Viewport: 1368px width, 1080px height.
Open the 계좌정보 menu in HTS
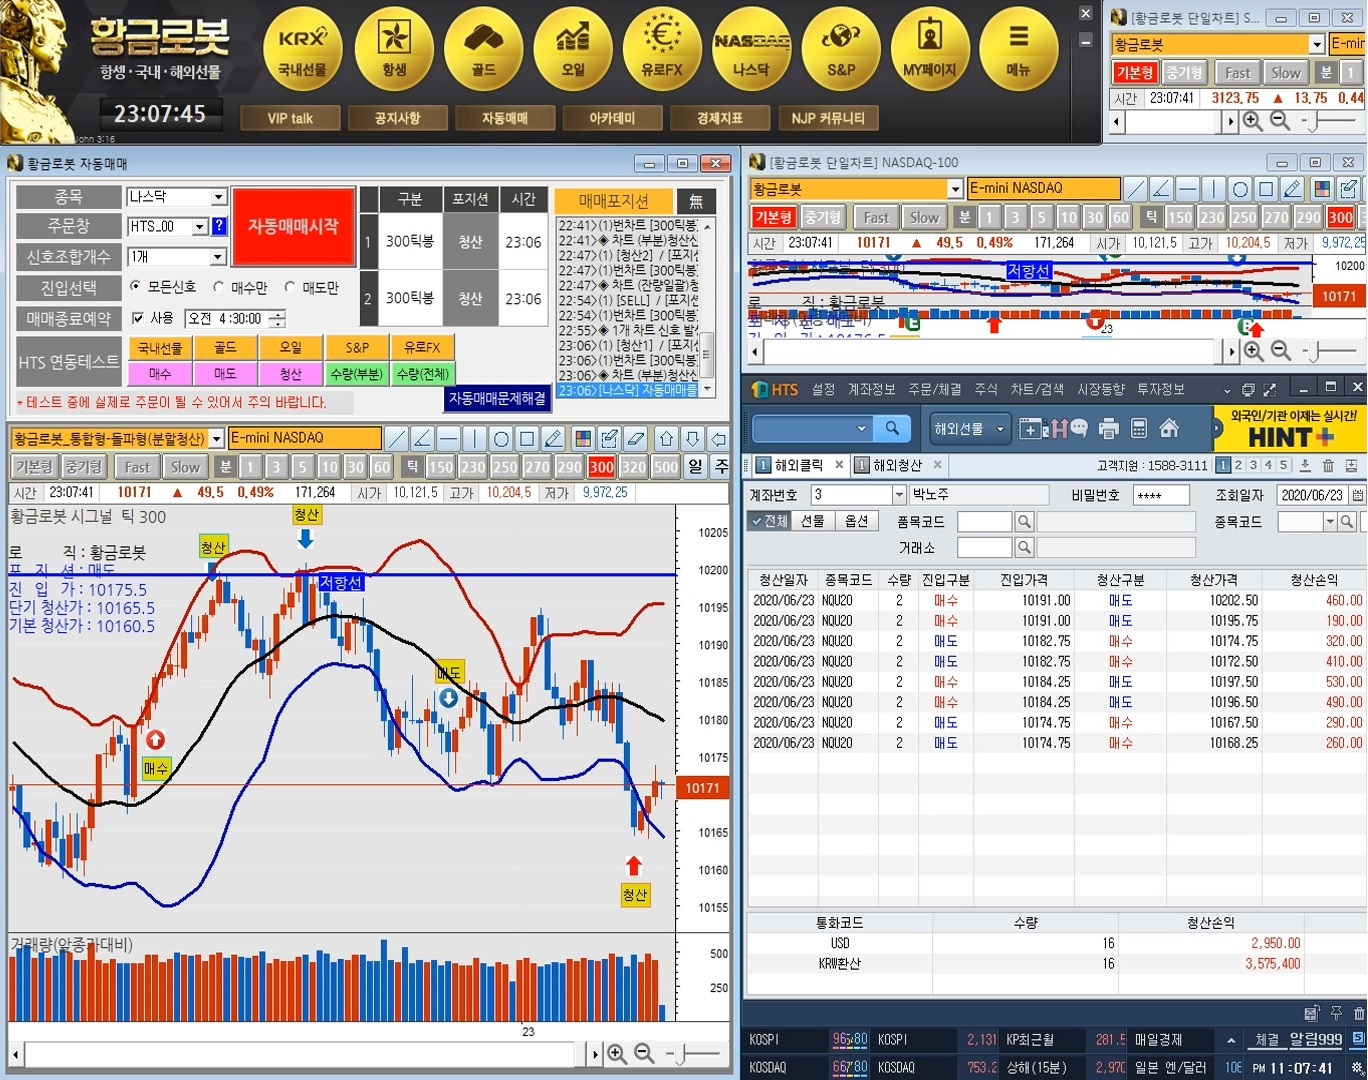[872, 389]
